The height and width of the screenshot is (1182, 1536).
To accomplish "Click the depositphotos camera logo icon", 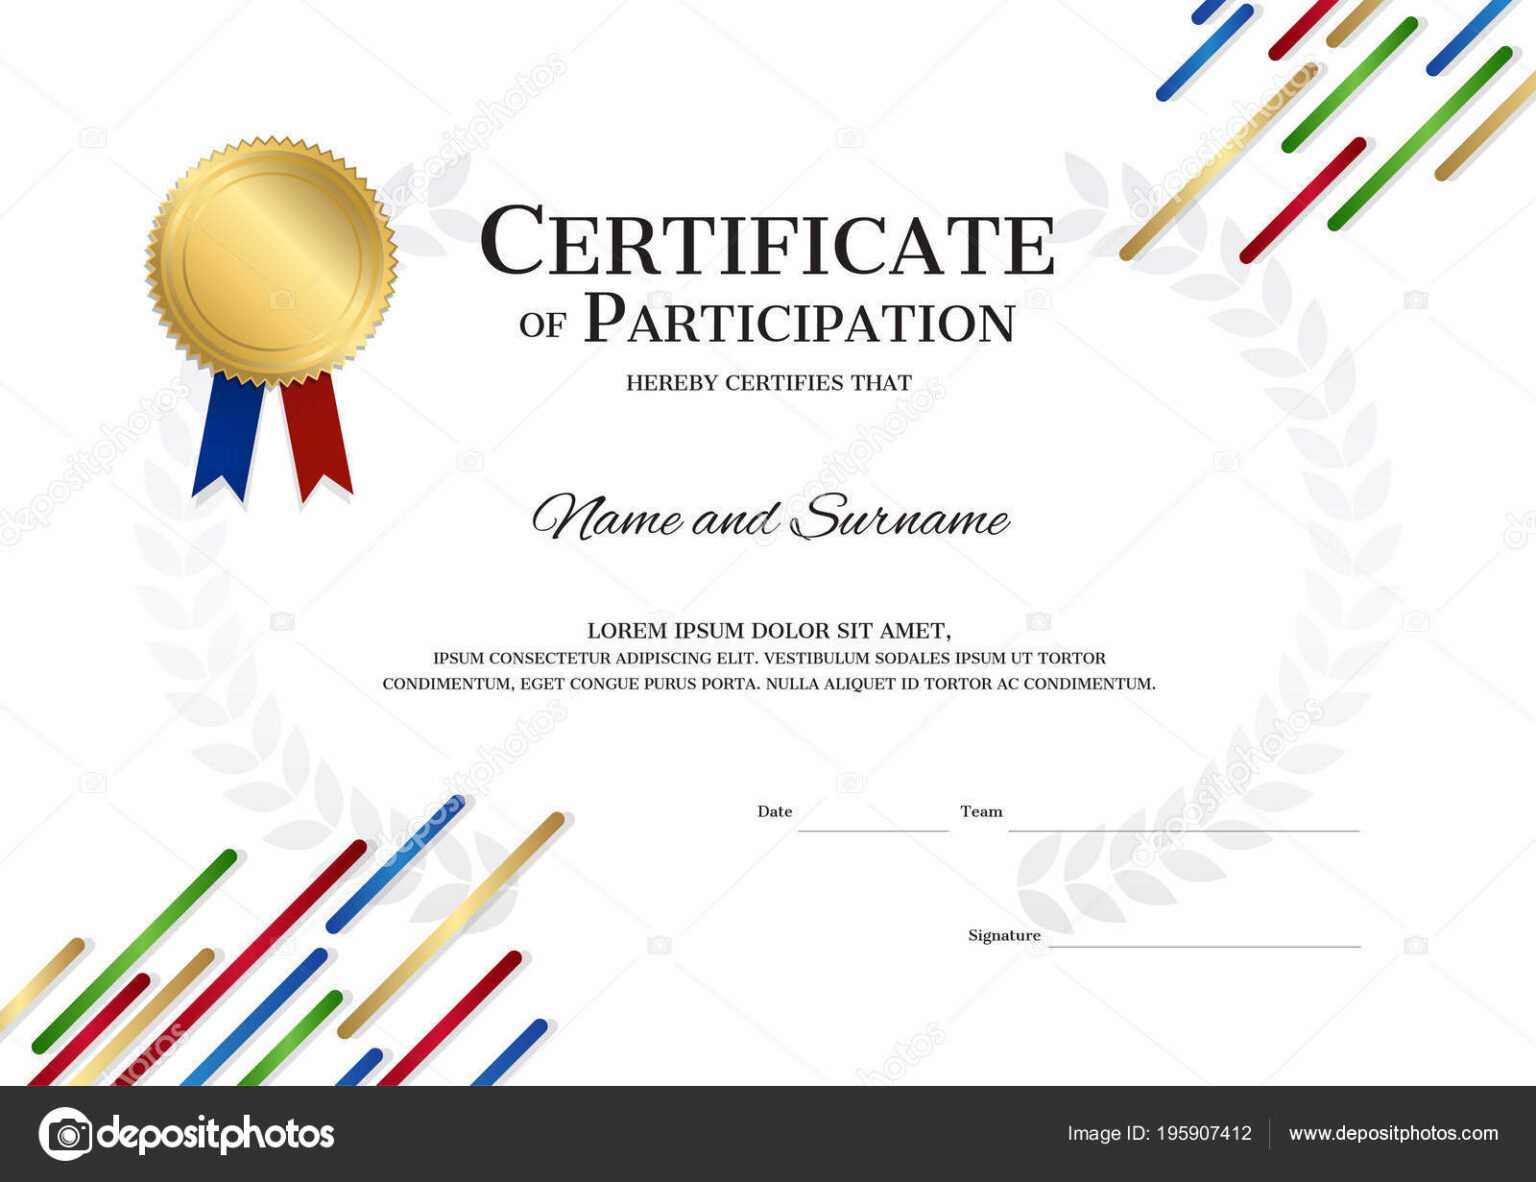I will [x=66, y=1134].
